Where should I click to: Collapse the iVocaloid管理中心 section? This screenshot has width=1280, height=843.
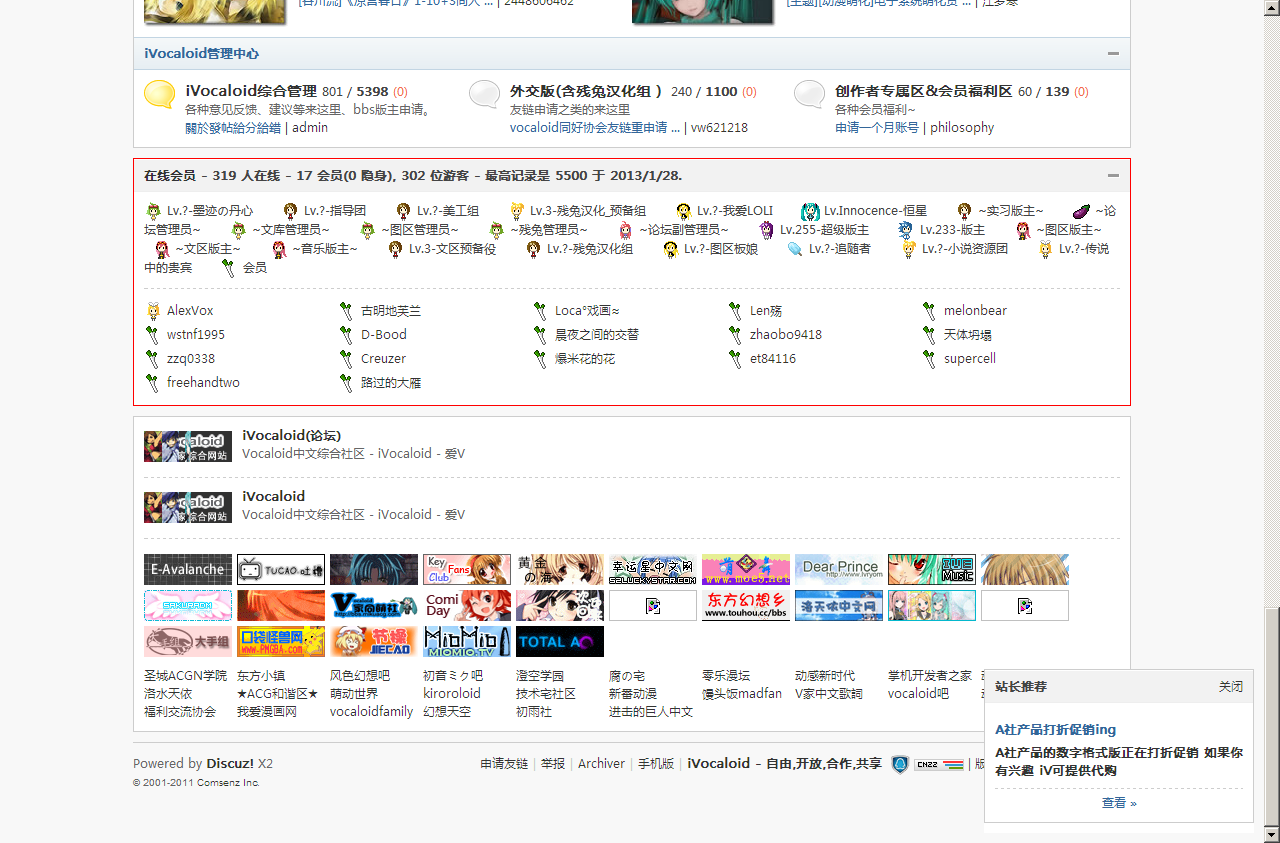pos(1113,54)
